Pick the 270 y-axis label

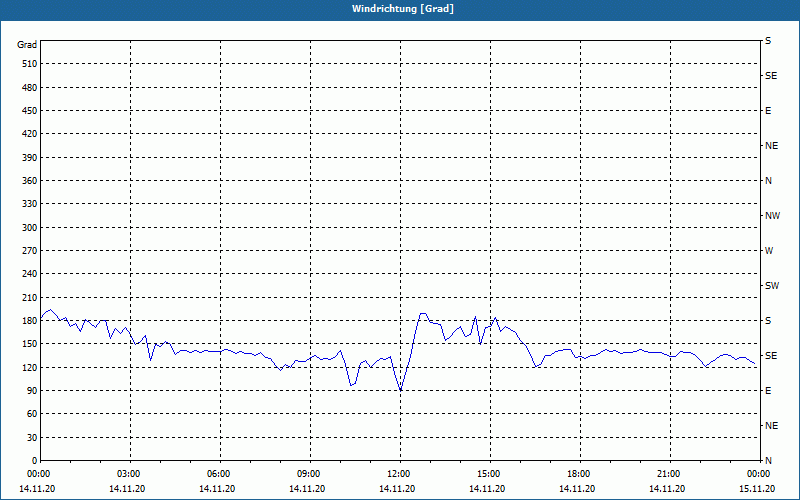coord(30,251)
